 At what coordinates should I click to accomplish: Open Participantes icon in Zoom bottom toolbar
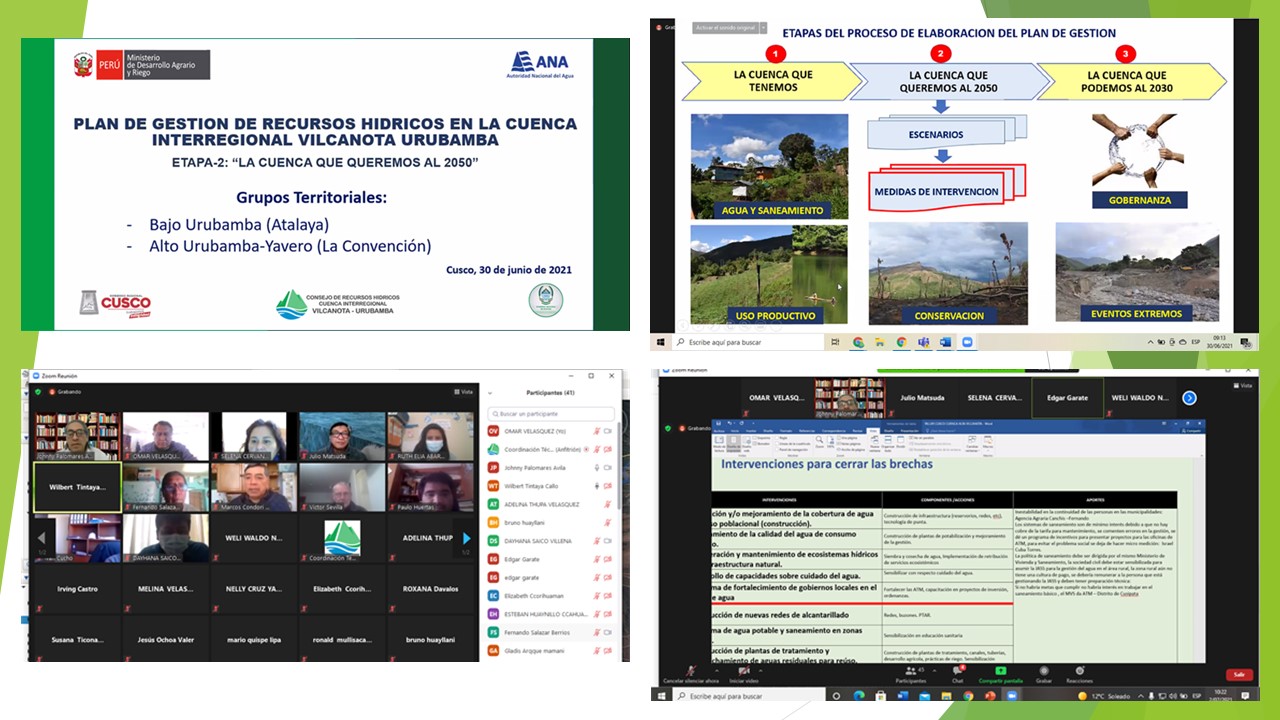click(x=910, y=671)
